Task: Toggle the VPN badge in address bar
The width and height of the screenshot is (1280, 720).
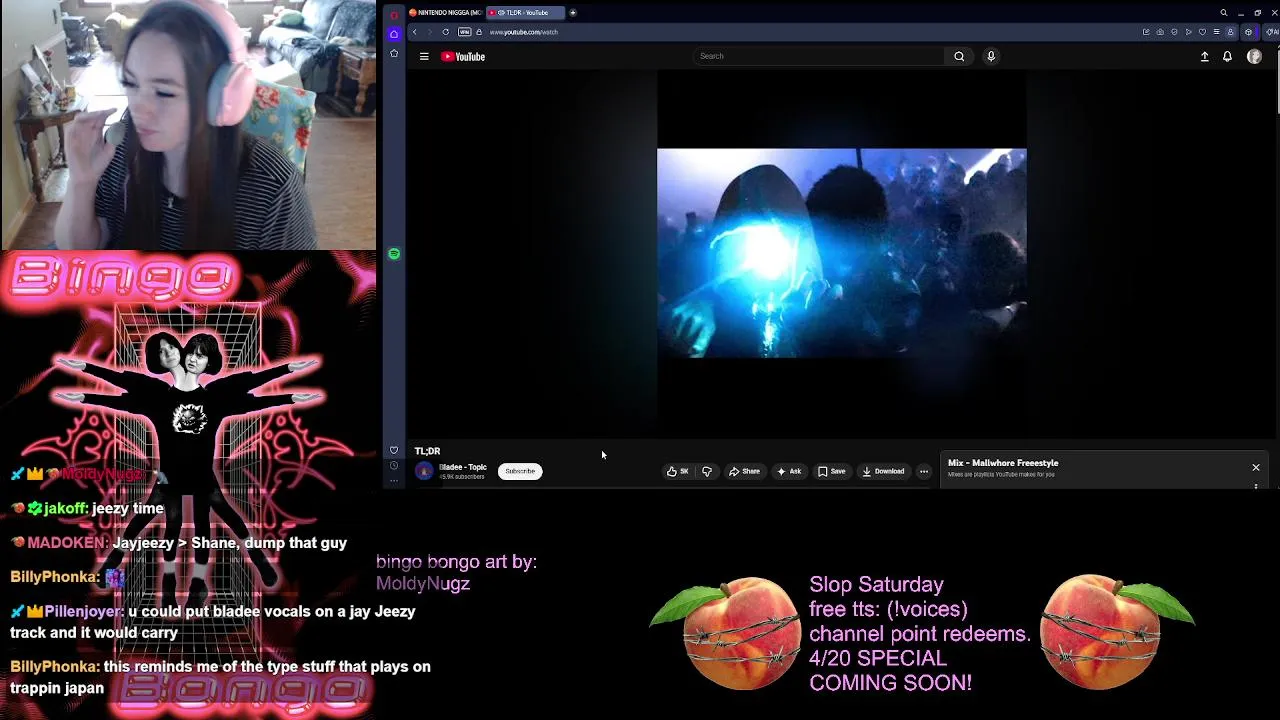Action: pyautogui.click(x=464, y=32)
